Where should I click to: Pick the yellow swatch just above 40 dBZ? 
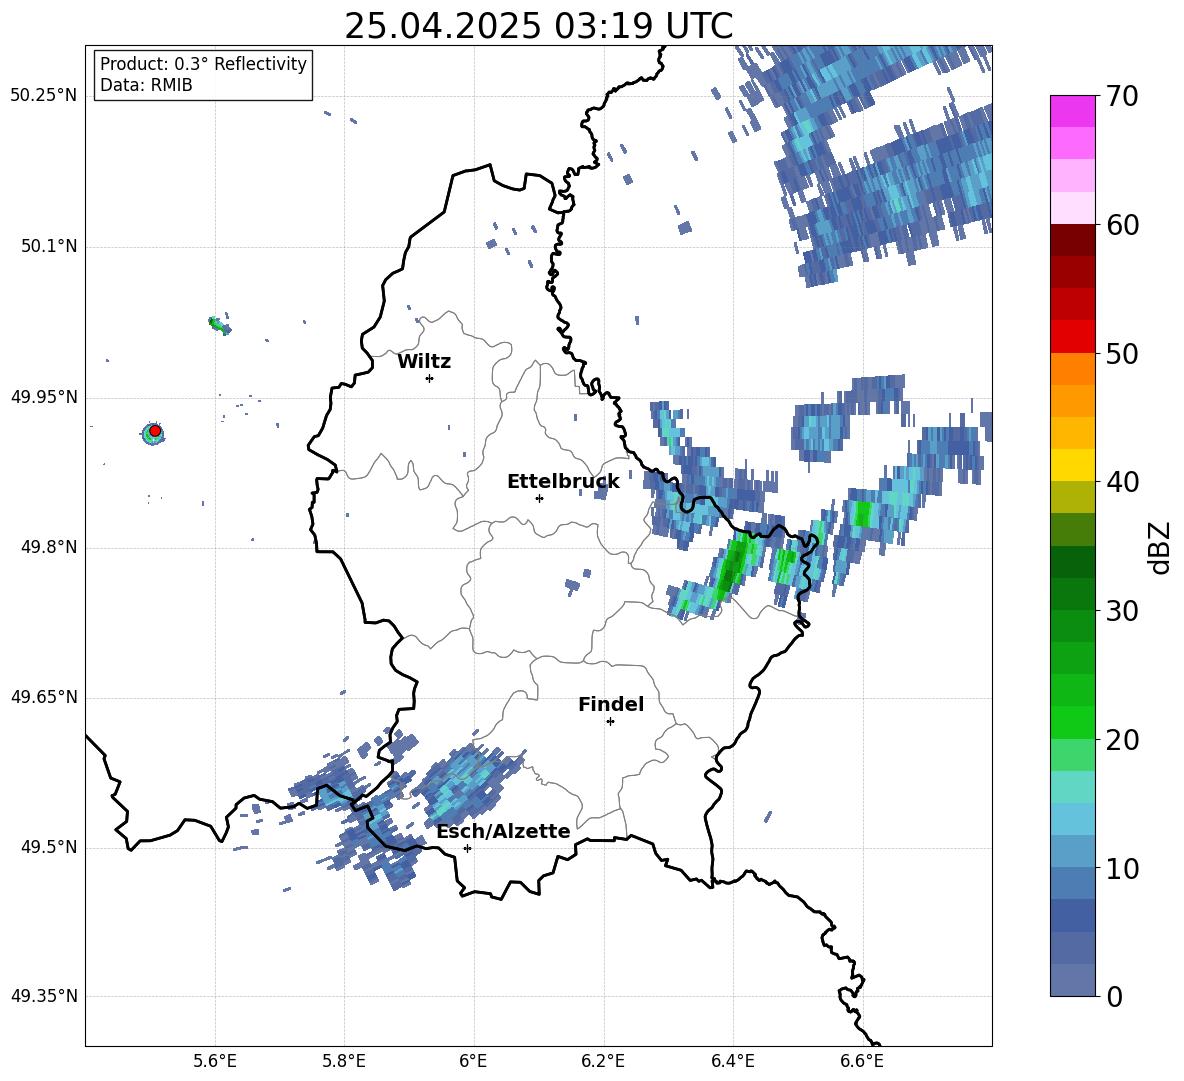tap(1072, 465)
